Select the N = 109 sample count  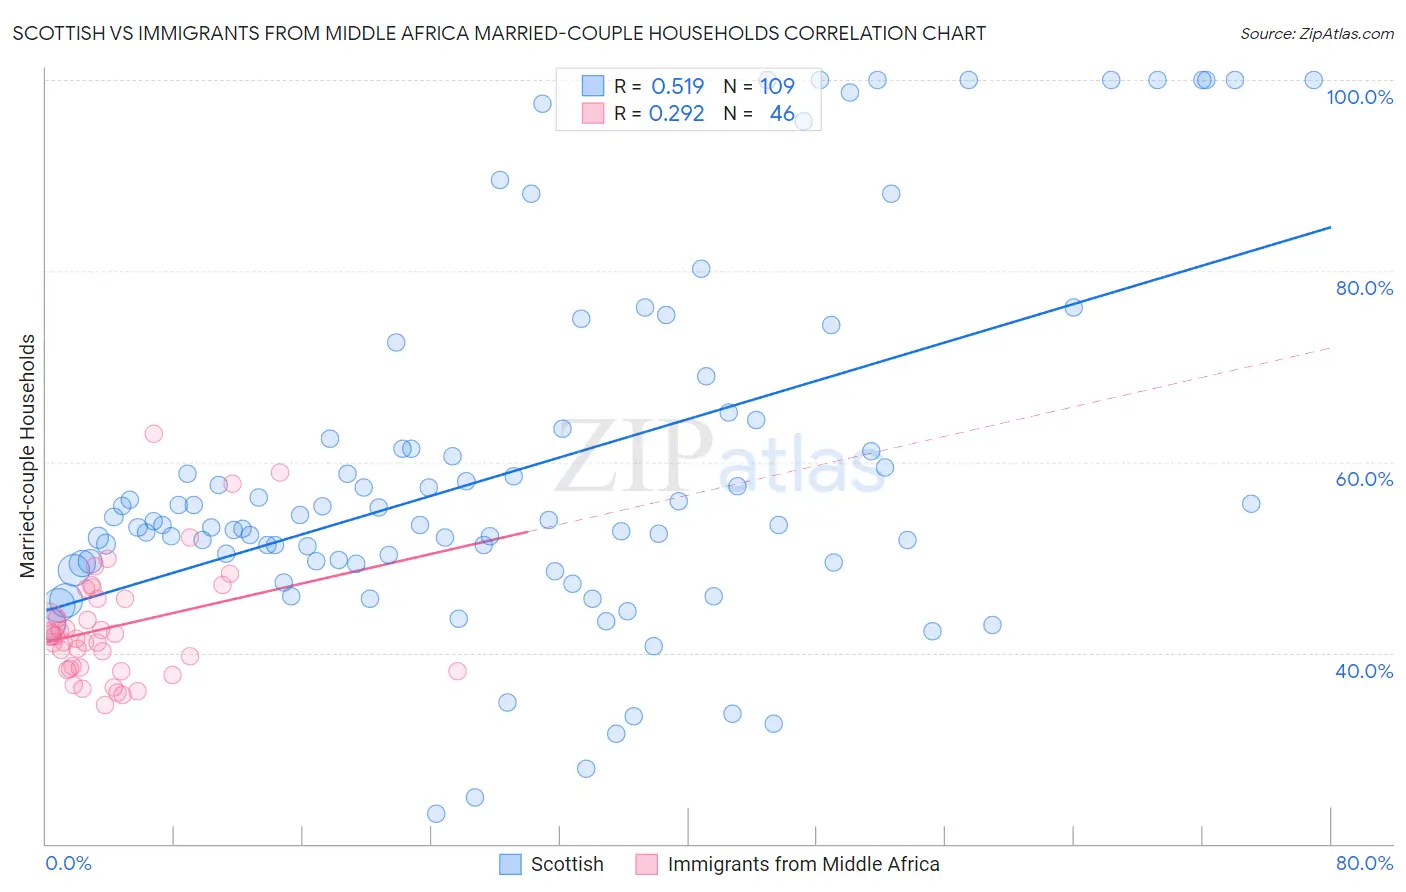(x=759, y=86)
